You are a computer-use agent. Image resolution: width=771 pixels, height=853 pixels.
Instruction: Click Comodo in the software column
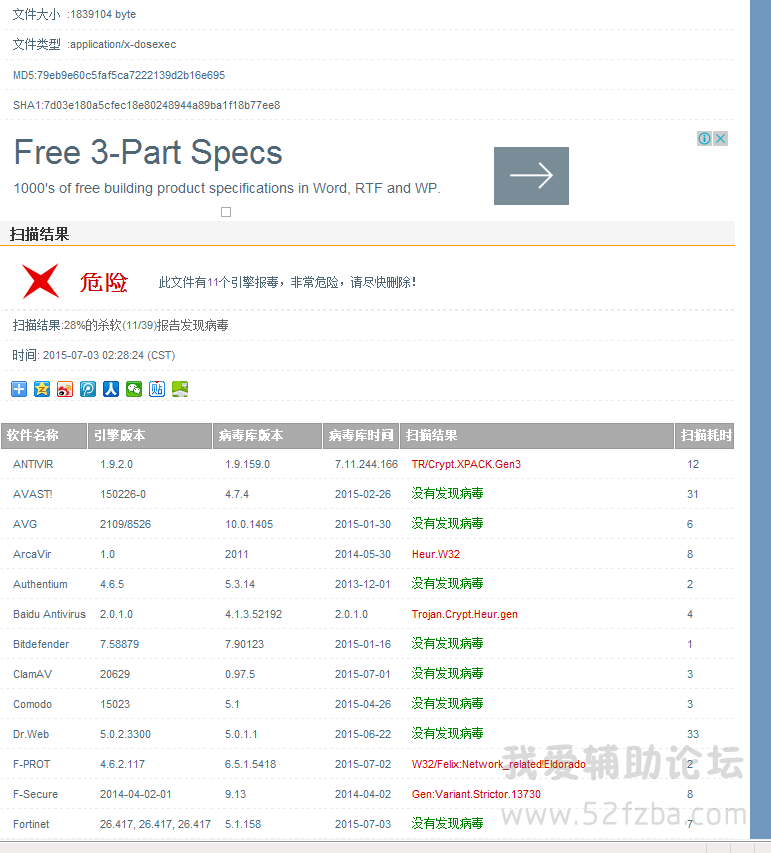tap(33, 704)
